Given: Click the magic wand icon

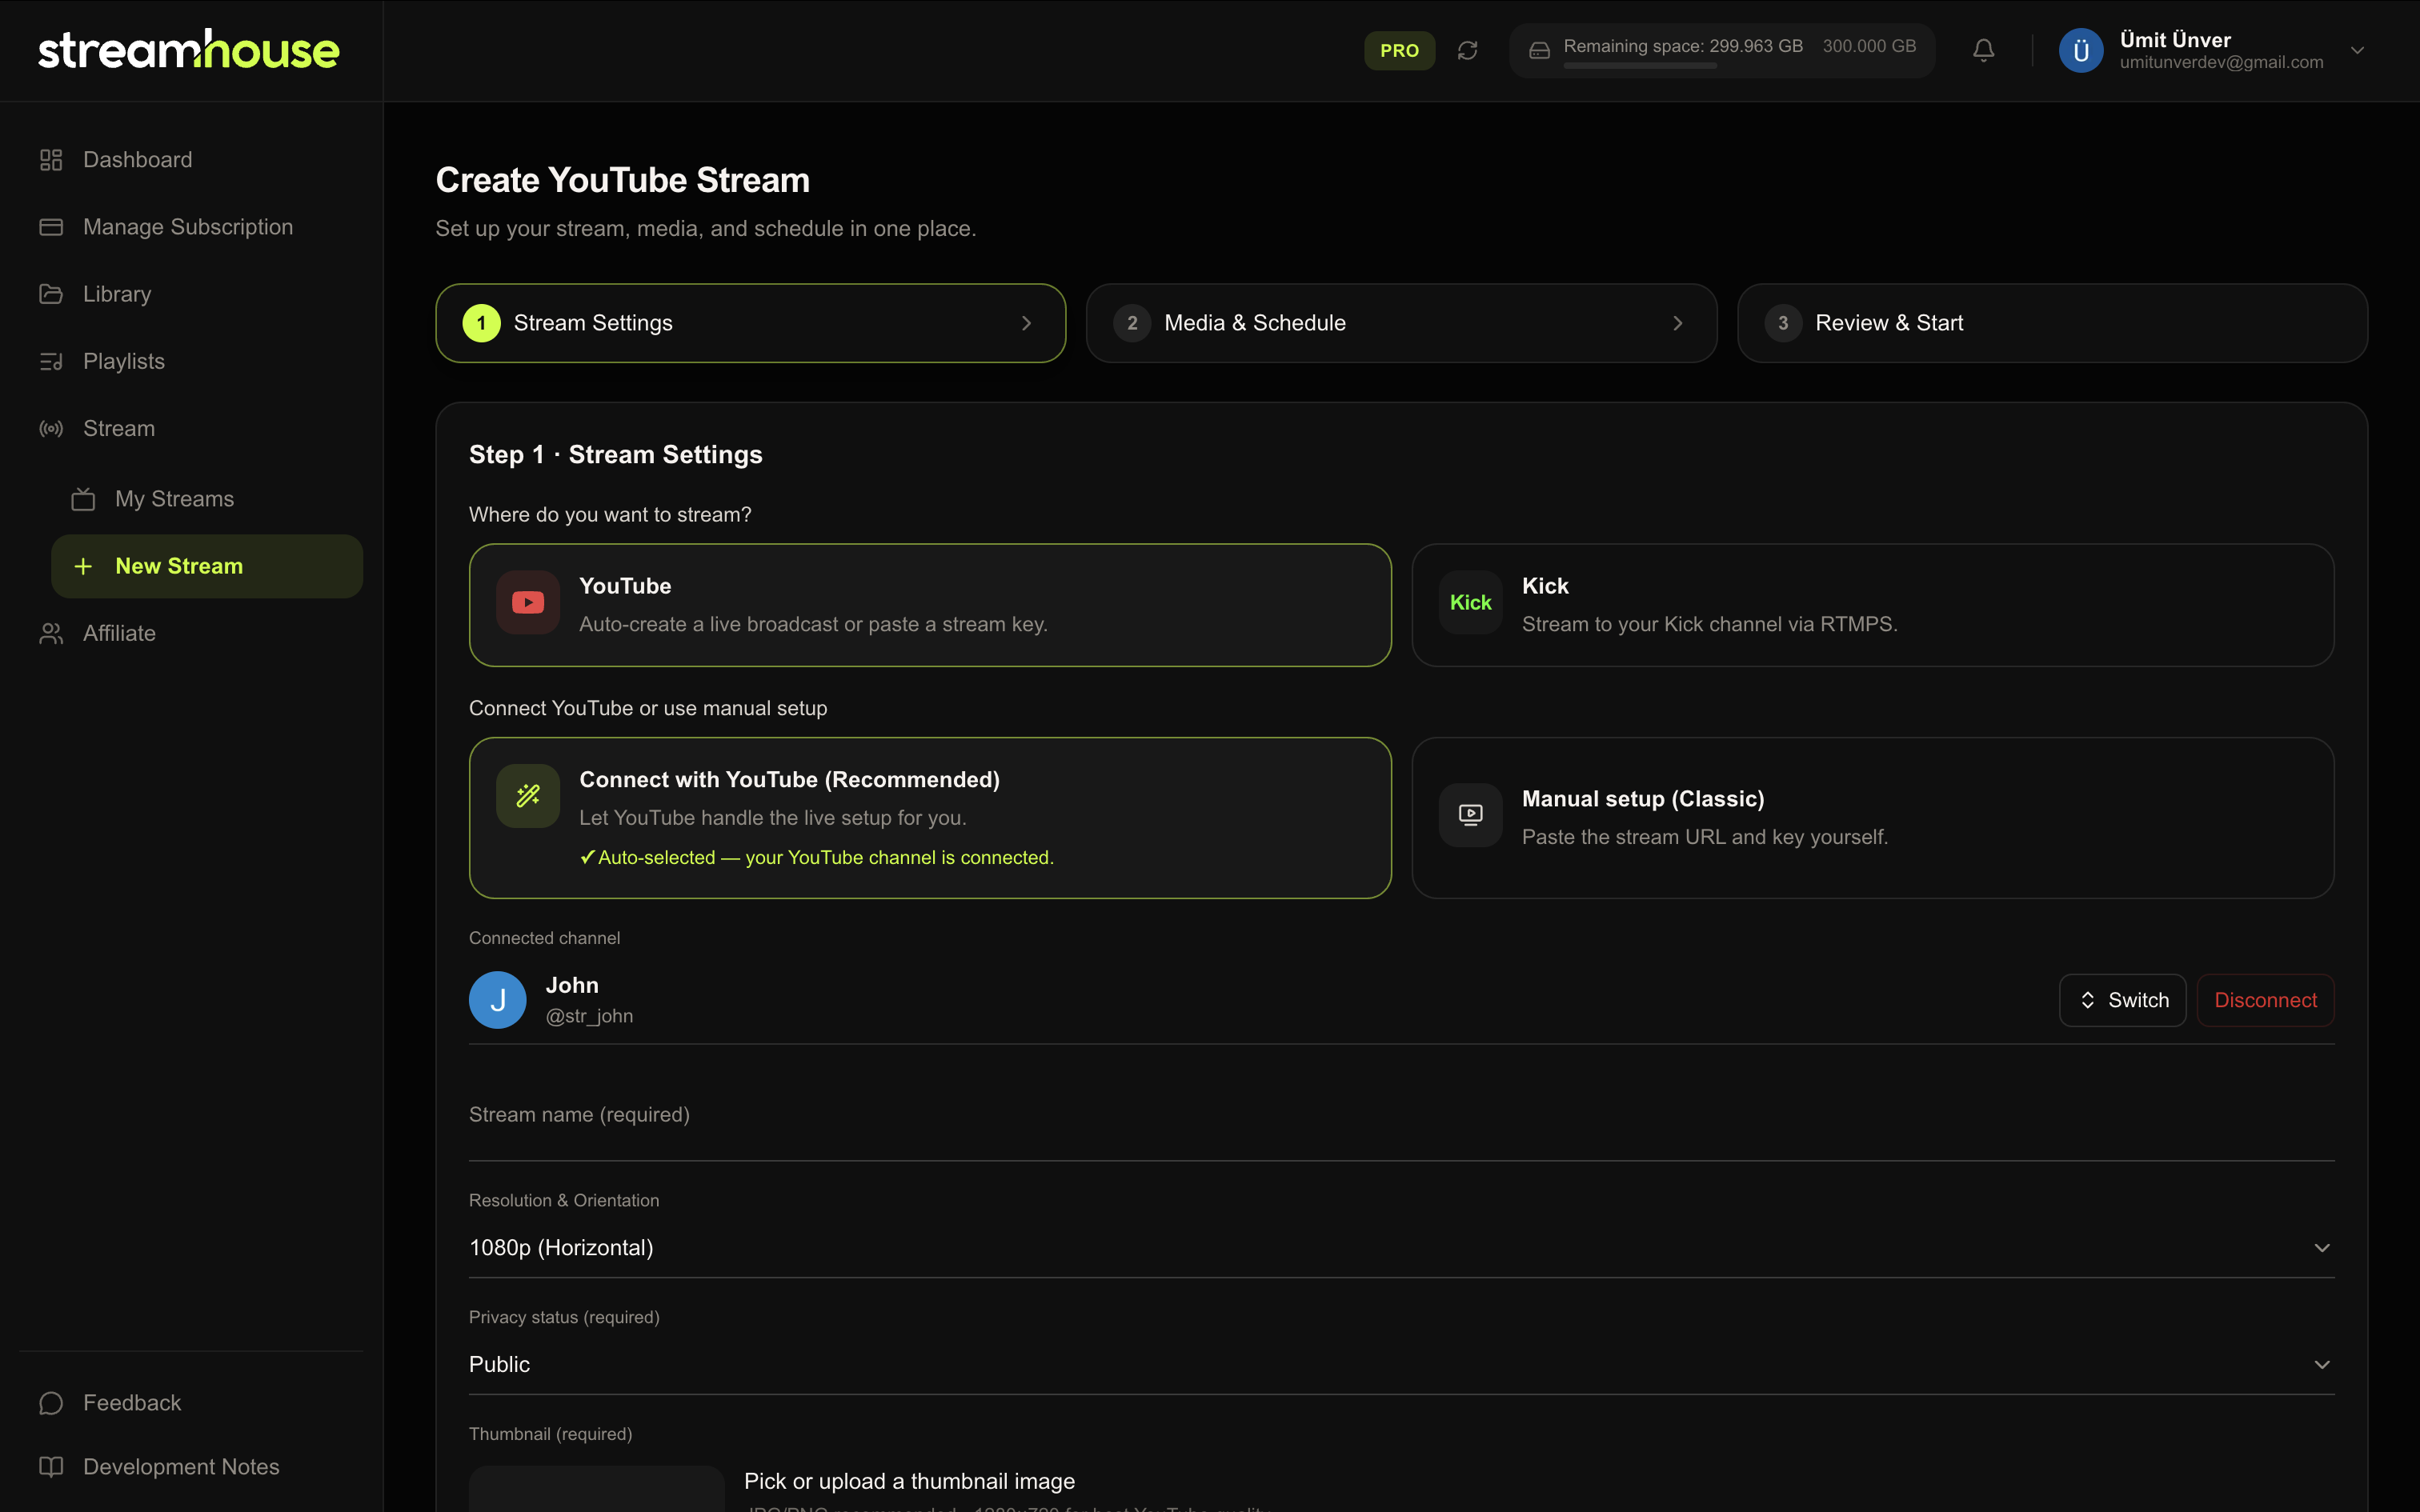Looking at the screenshot, I should [x=528, y=795].
